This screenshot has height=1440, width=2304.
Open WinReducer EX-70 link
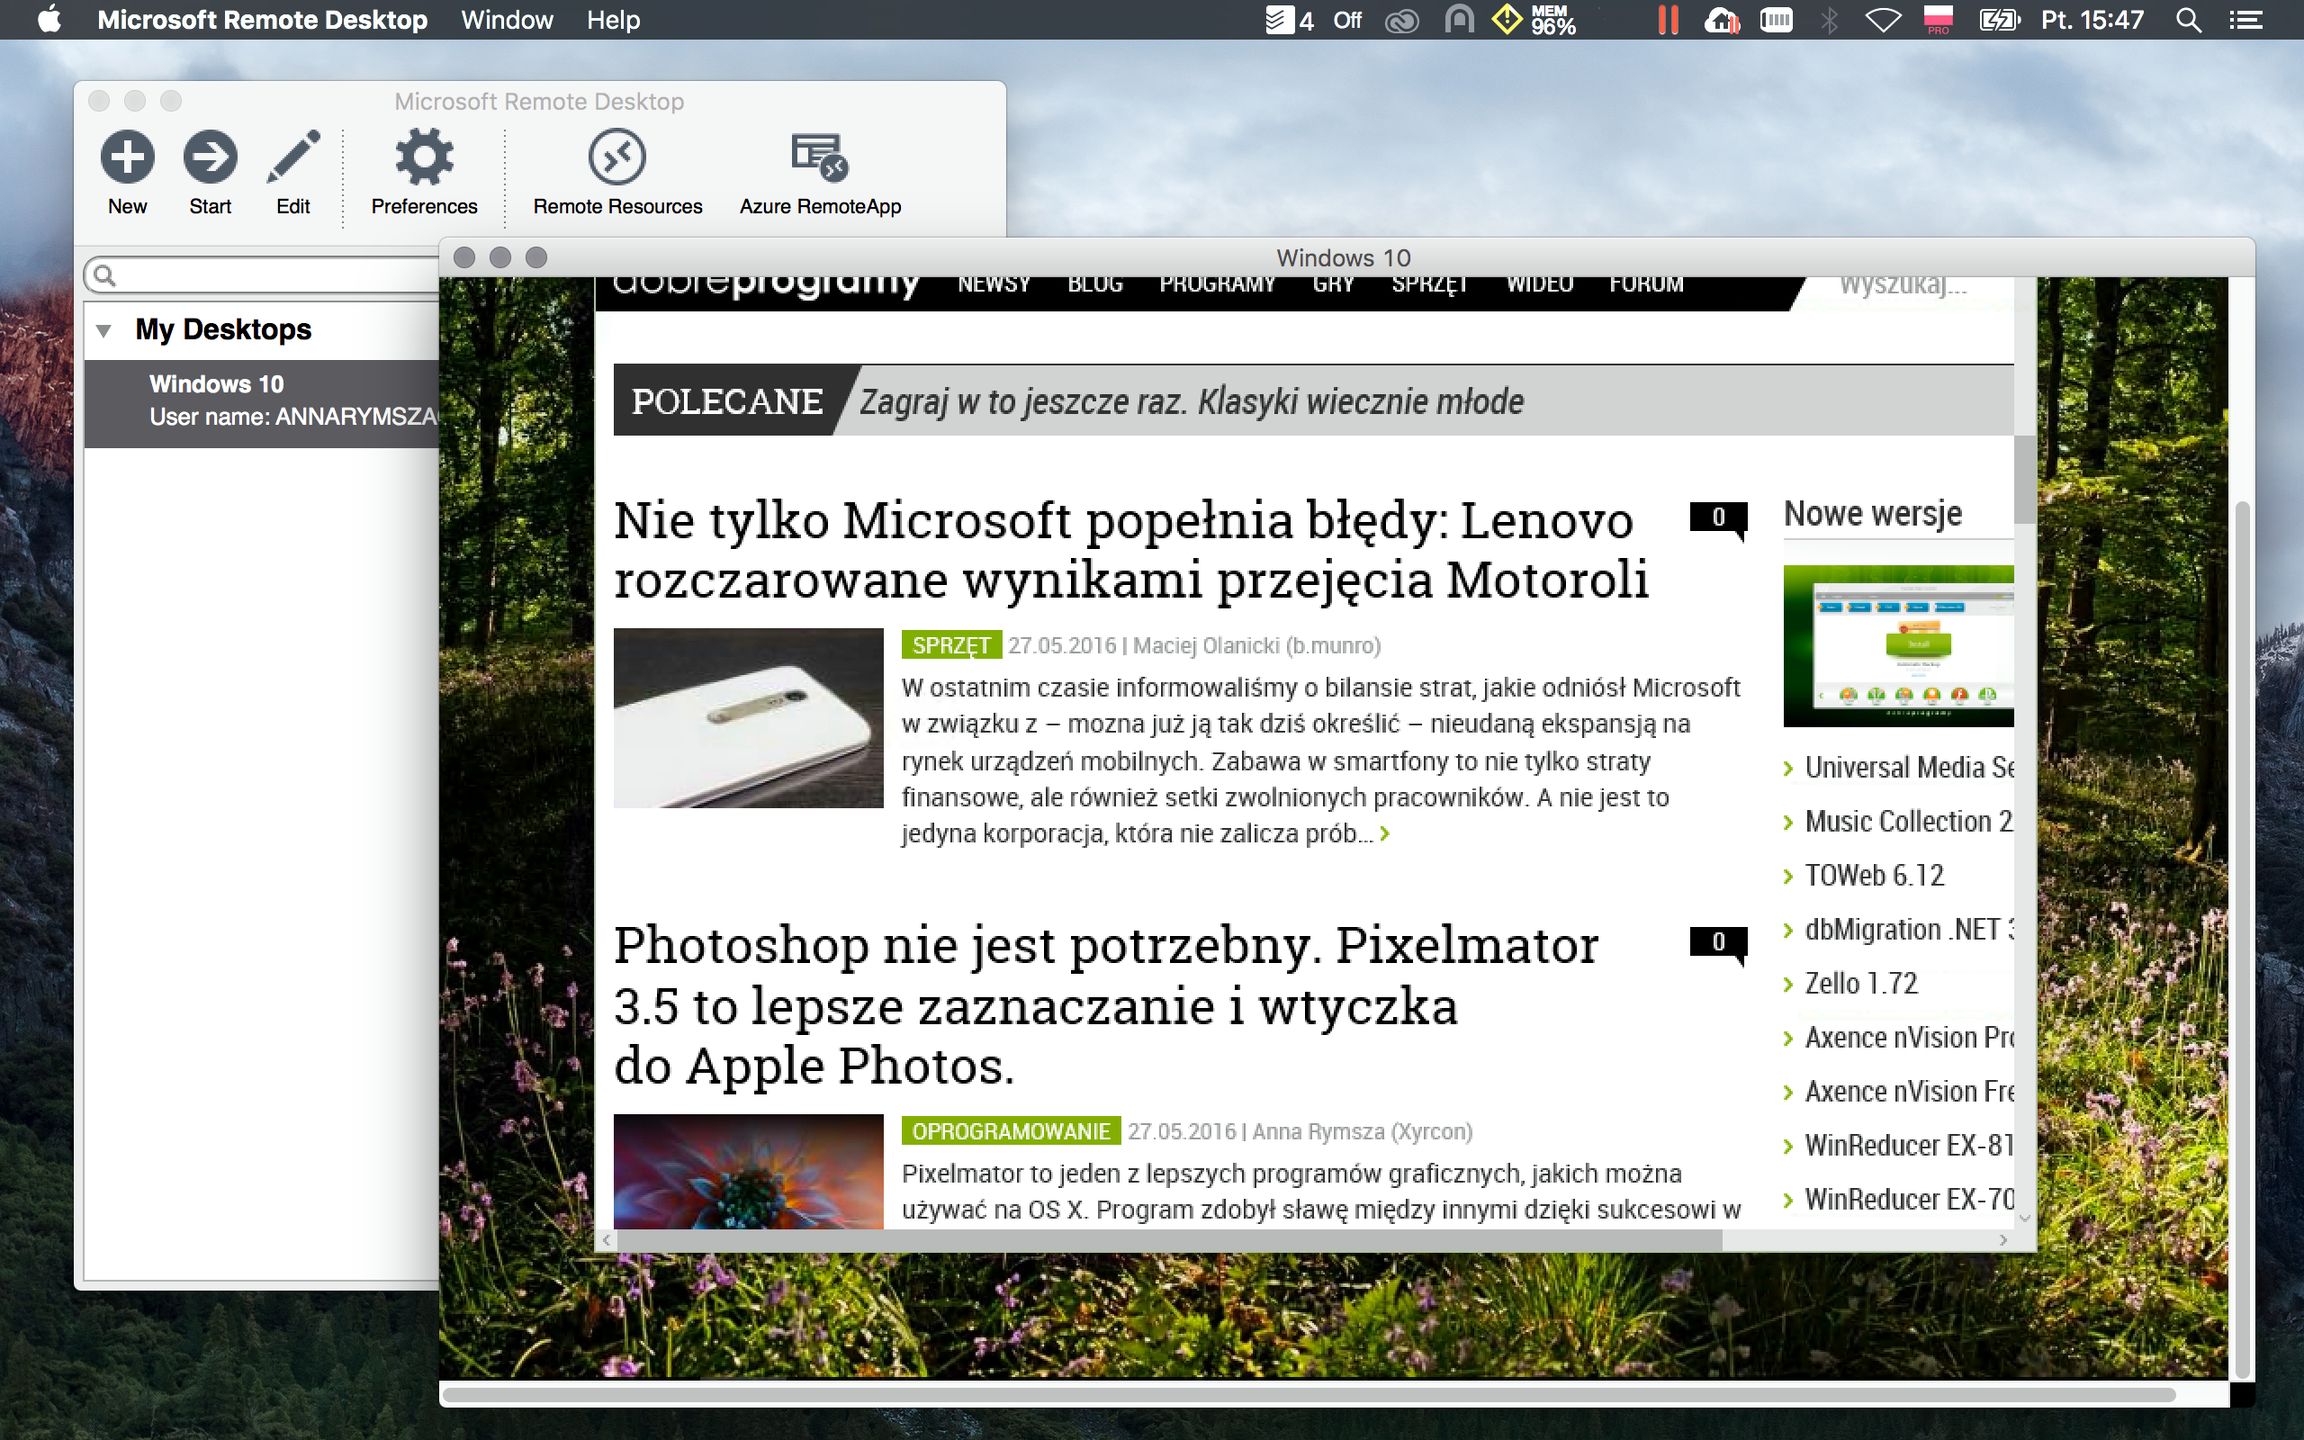1908,1199
